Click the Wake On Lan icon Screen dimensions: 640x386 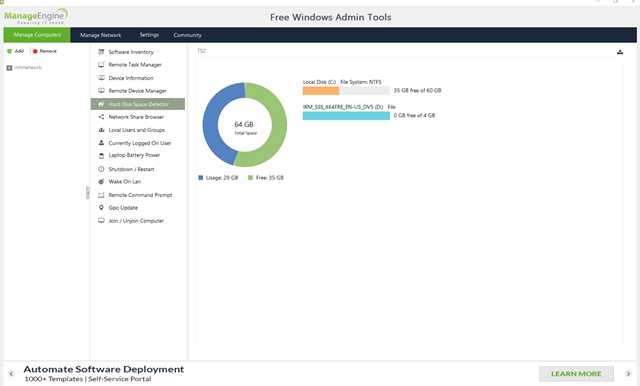pos(101,182)
